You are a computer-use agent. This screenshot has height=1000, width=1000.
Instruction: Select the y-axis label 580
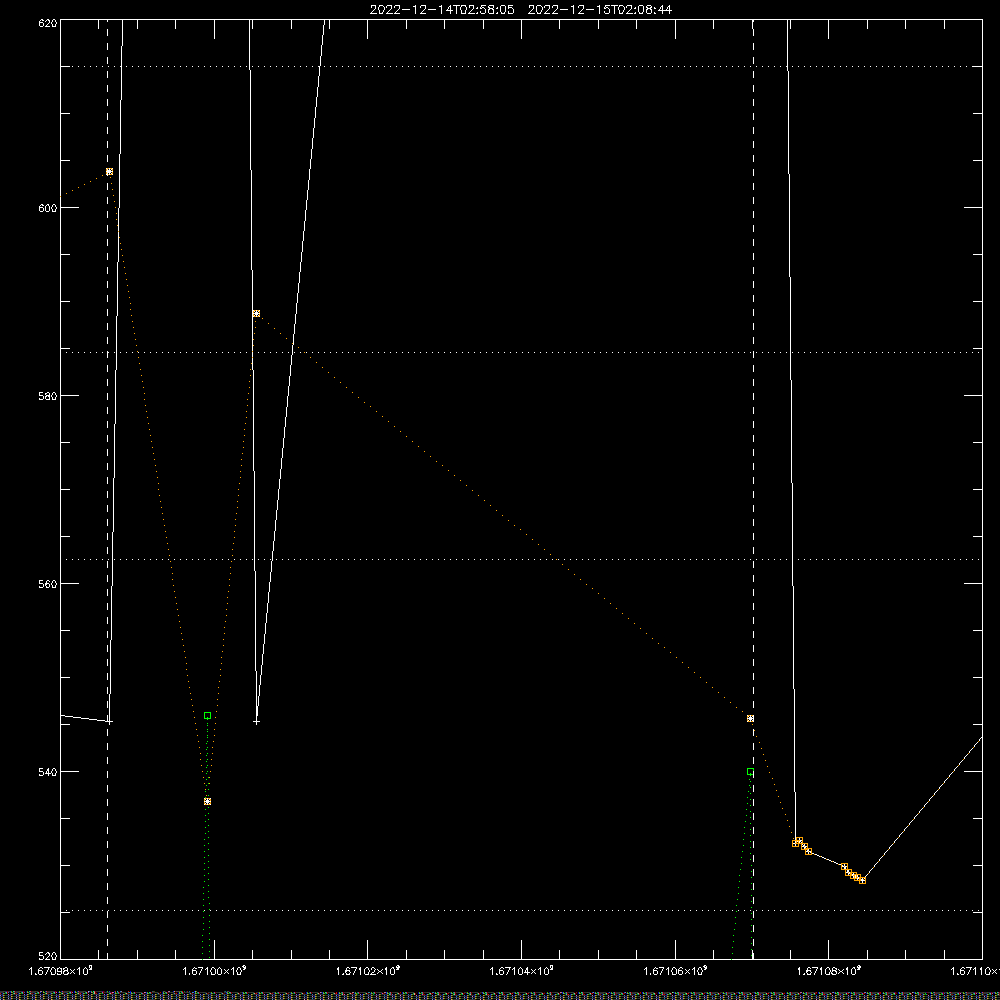tap(48, 396)
